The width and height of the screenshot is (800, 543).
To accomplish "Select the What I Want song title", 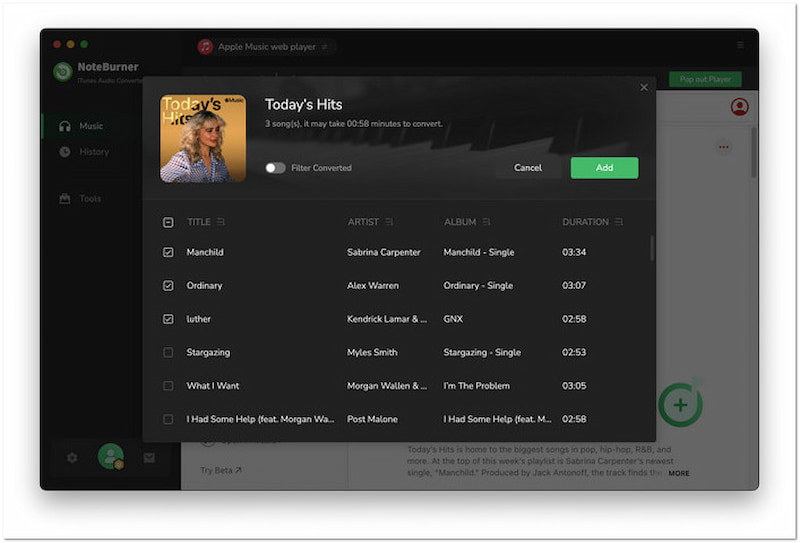I will (213, 386).
